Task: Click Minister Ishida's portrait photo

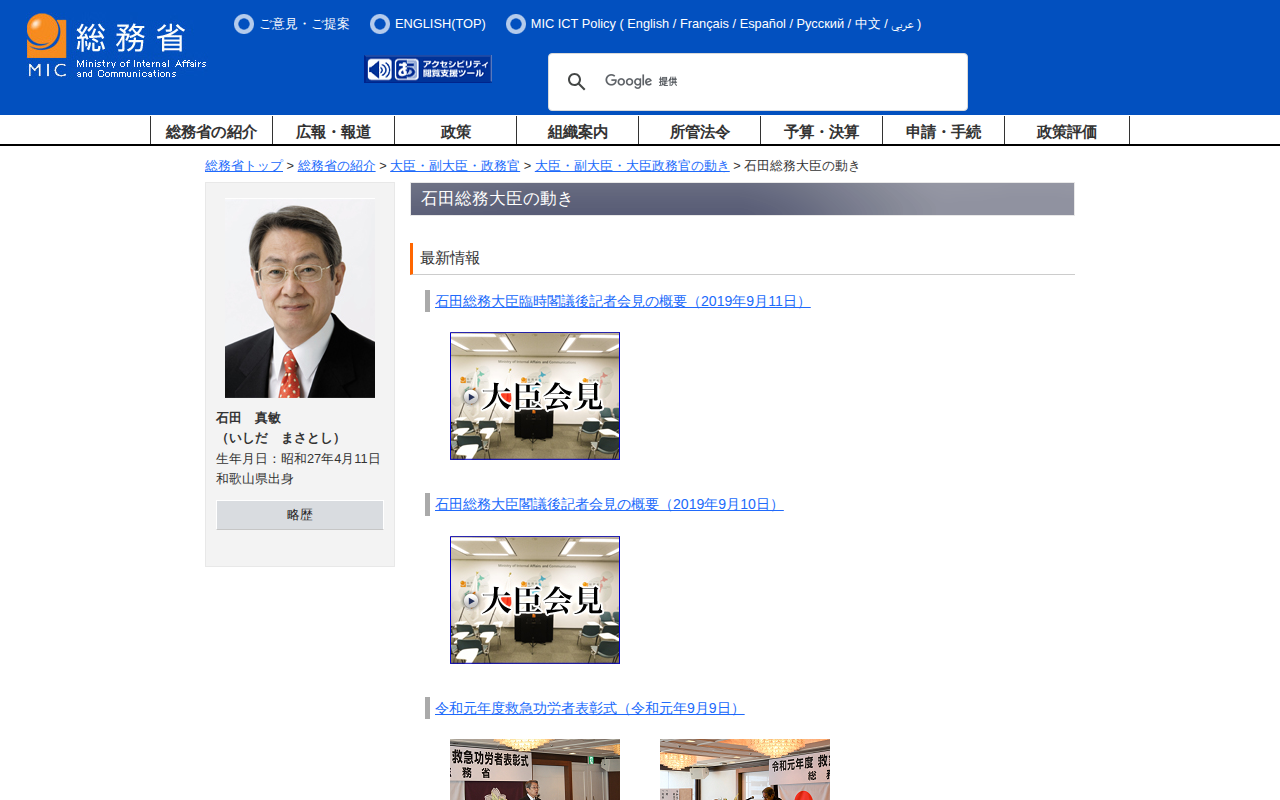Action: point(300,298)
